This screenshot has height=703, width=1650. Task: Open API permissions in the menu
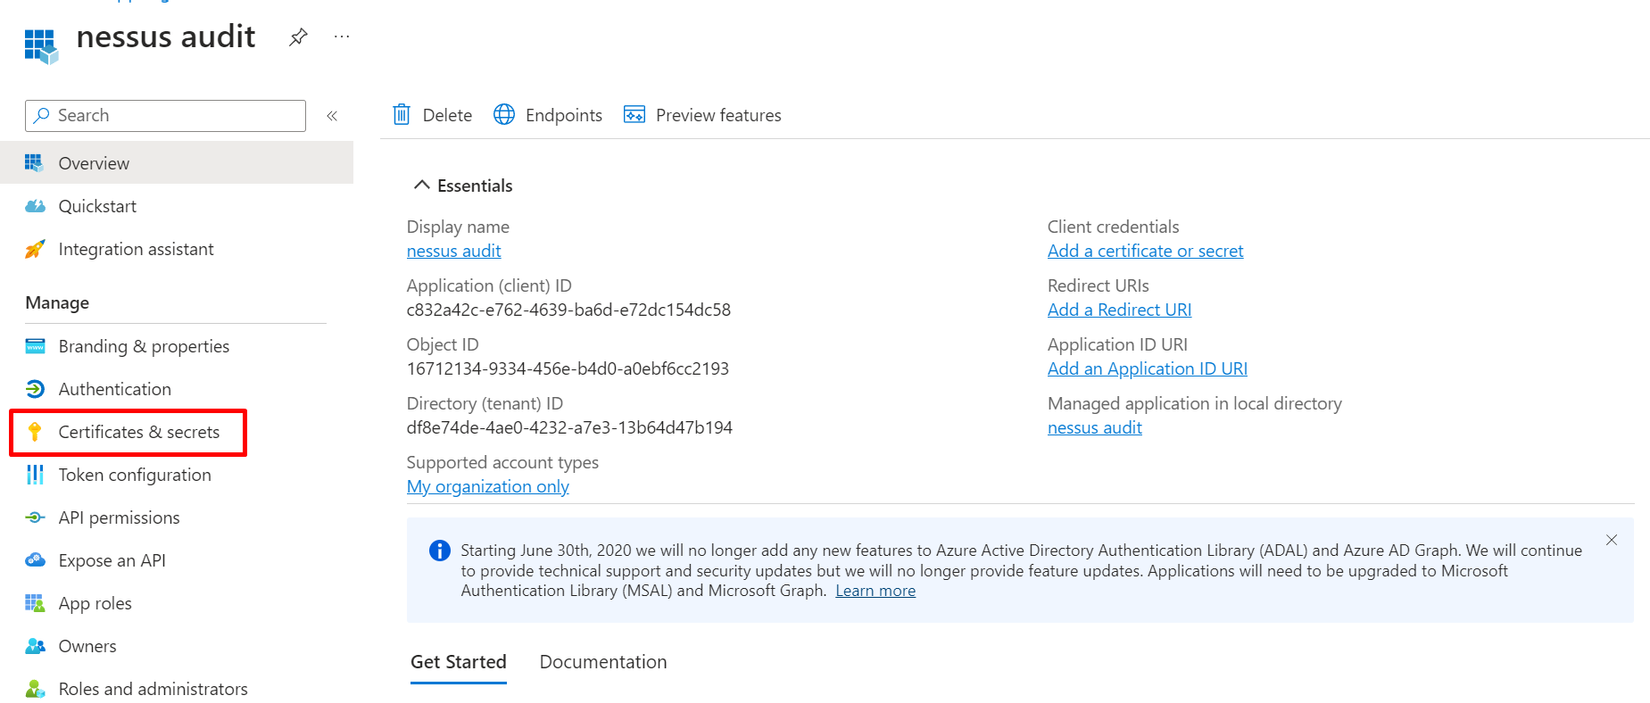click(x=119, y=518)
